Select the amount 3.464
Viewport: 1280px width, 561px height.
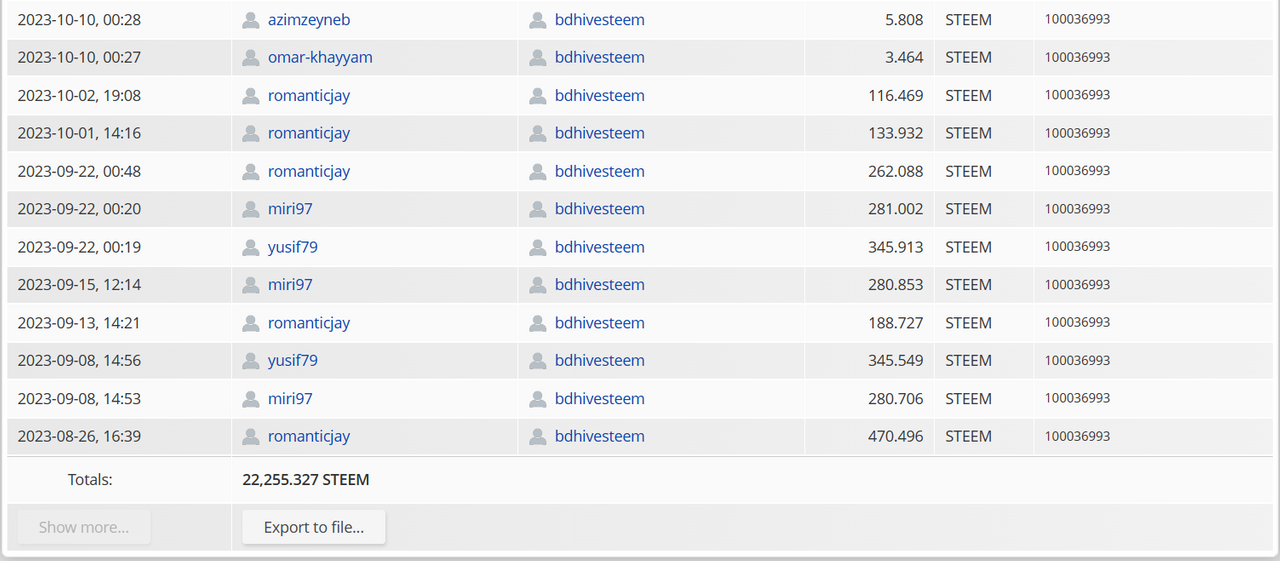(904, 57)
